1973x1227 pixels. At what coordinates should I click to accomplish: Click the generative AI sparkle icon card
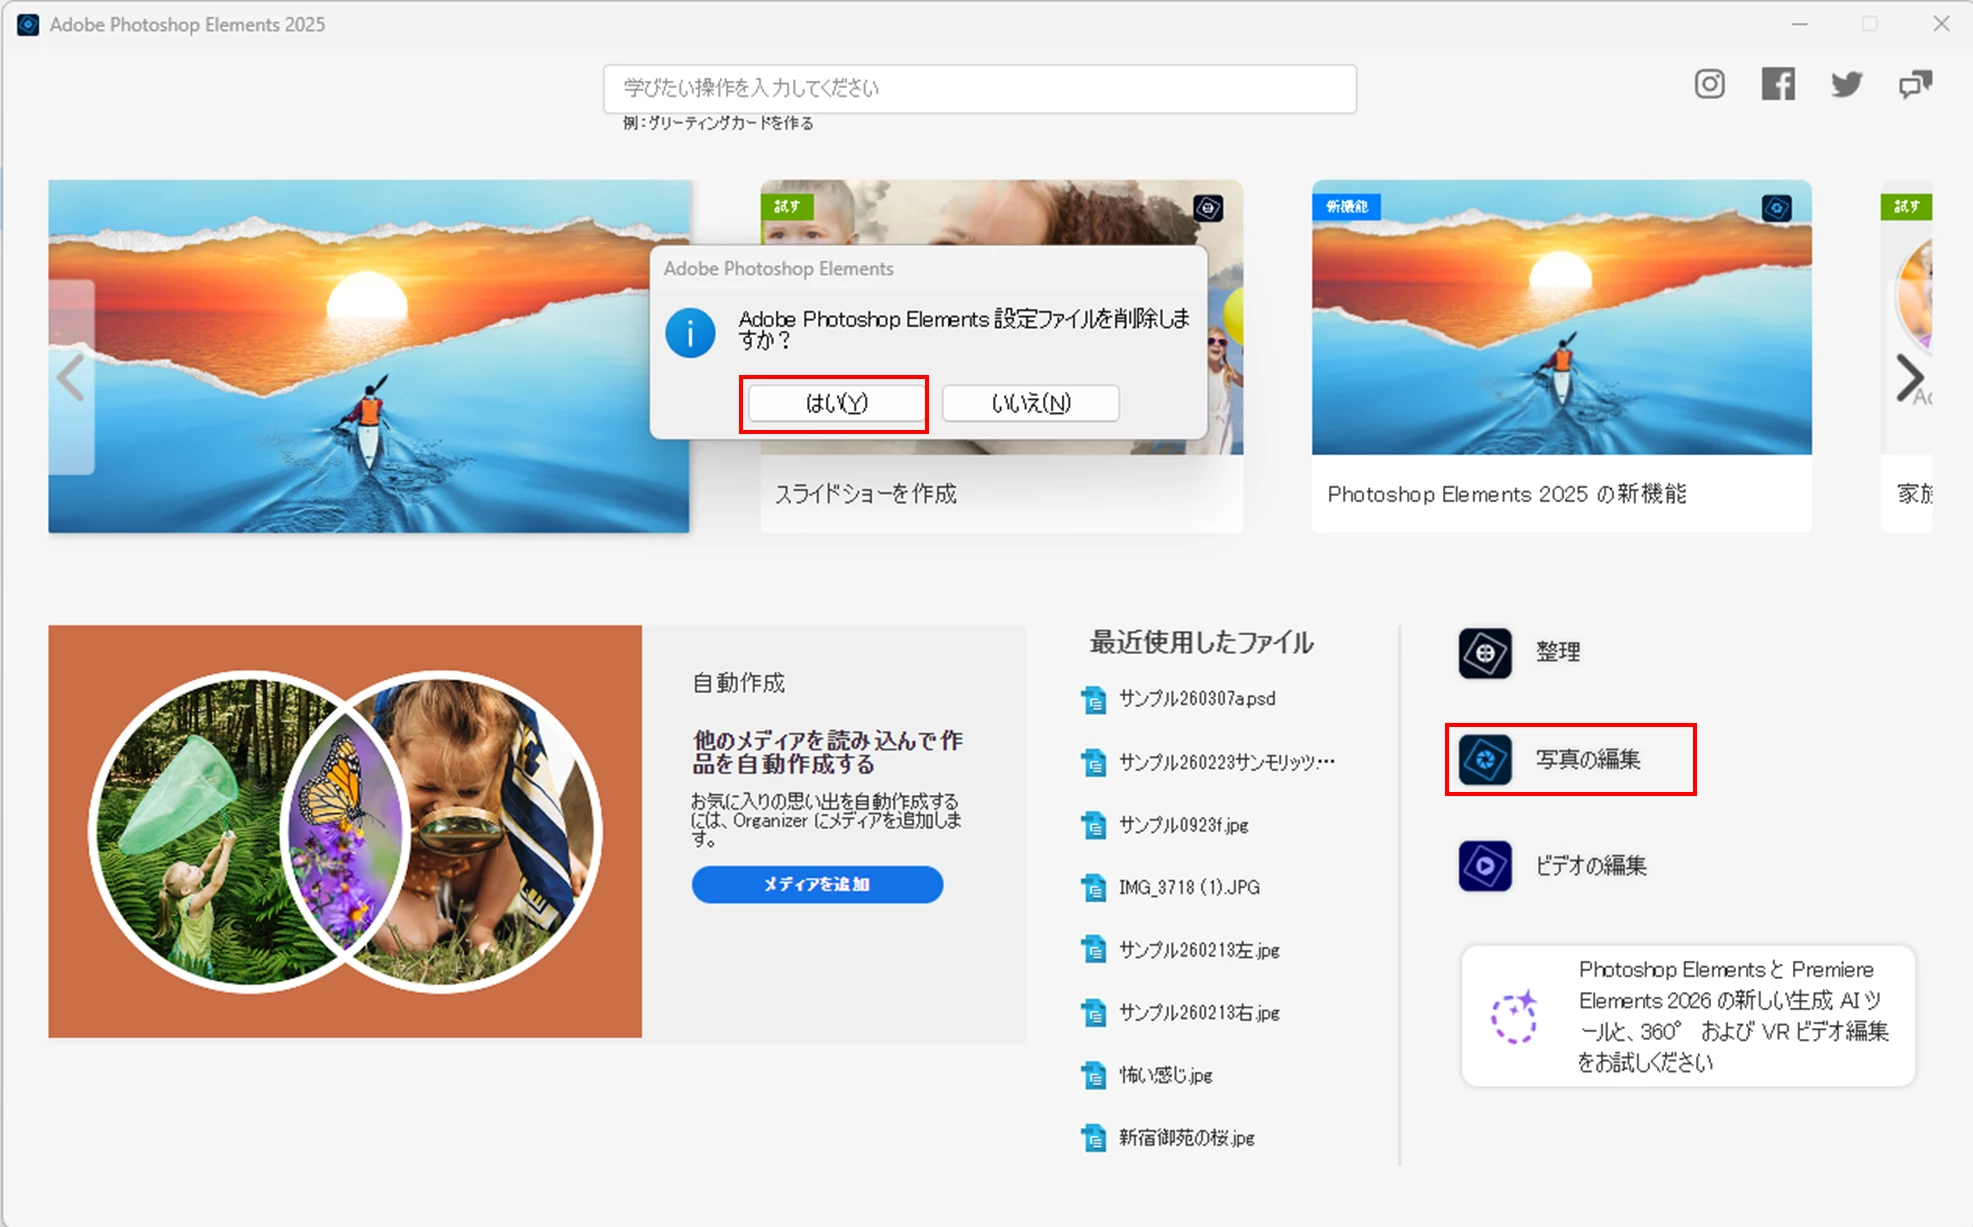pyautogui.click(x=1515, y=1017)
